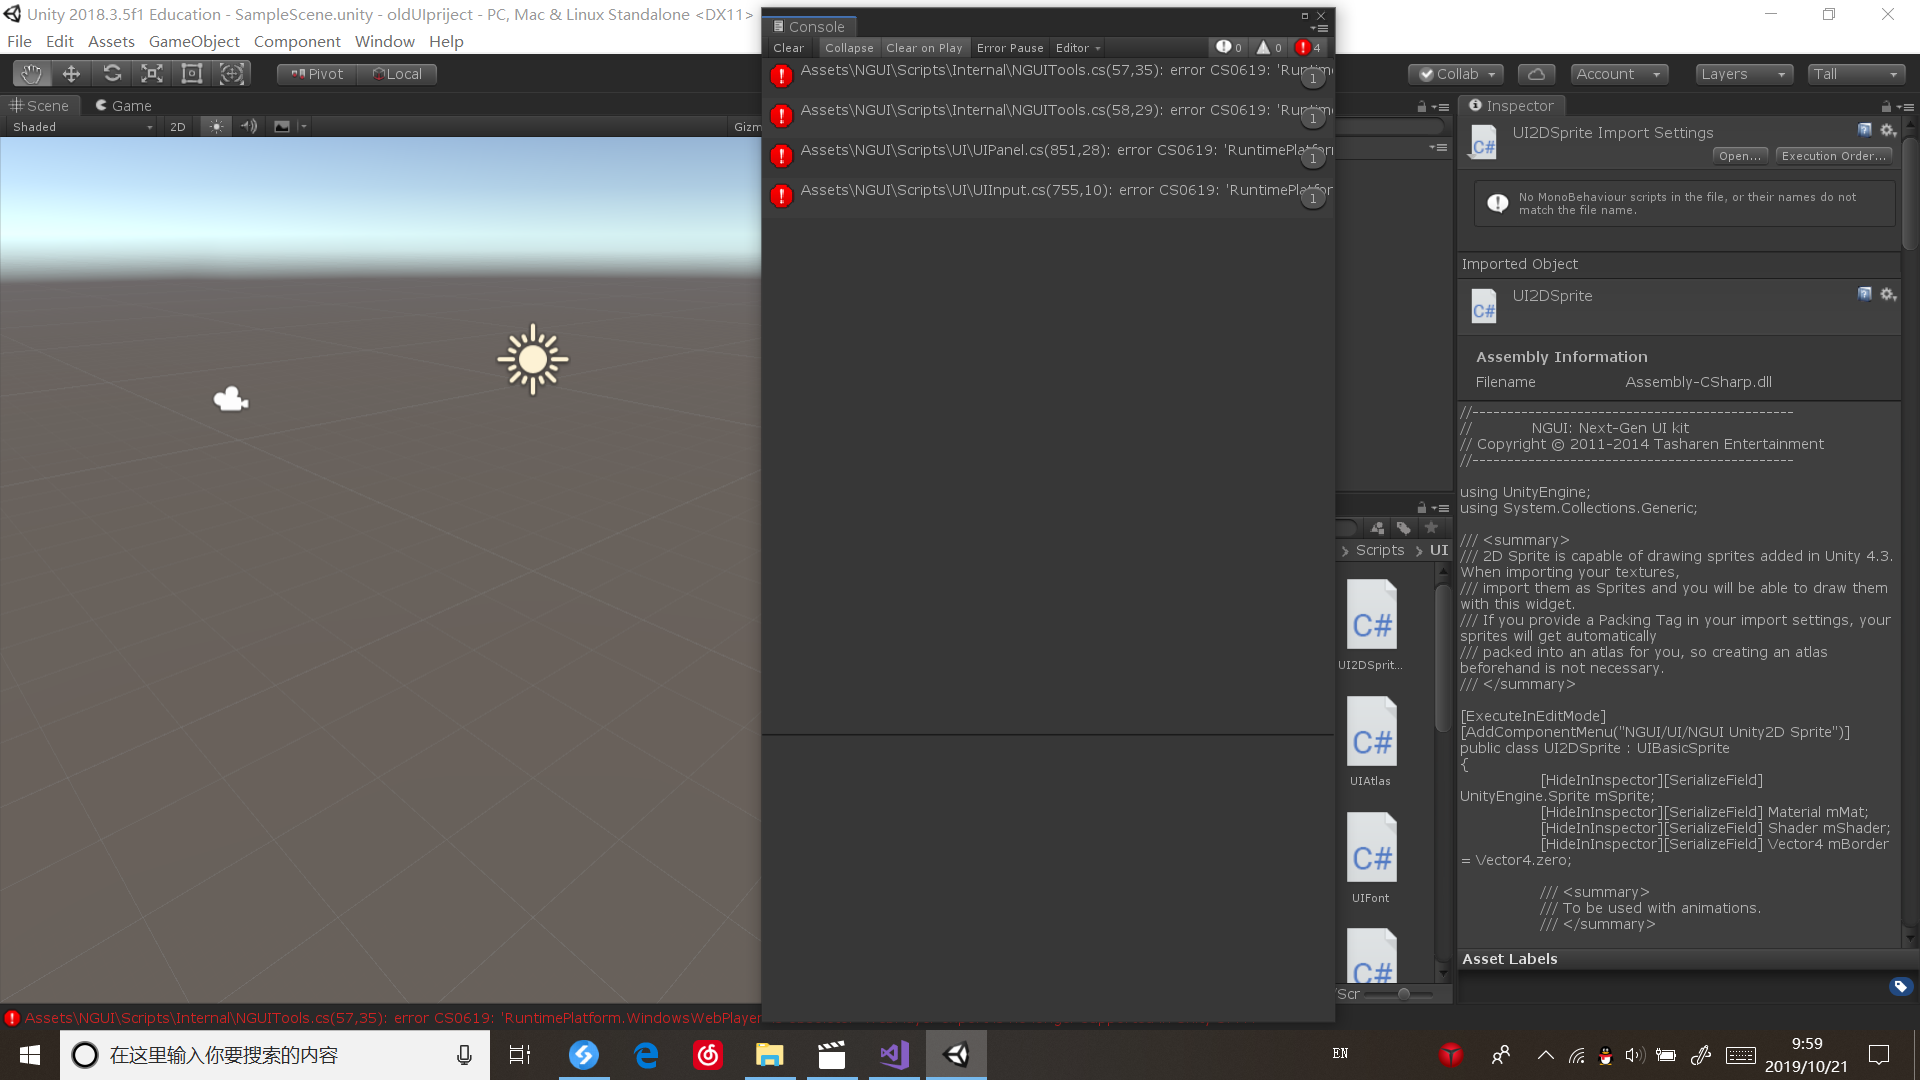This screenshot has height=1080, width=1920.
Task: Select the Rect transform tool
Action: 192,73
